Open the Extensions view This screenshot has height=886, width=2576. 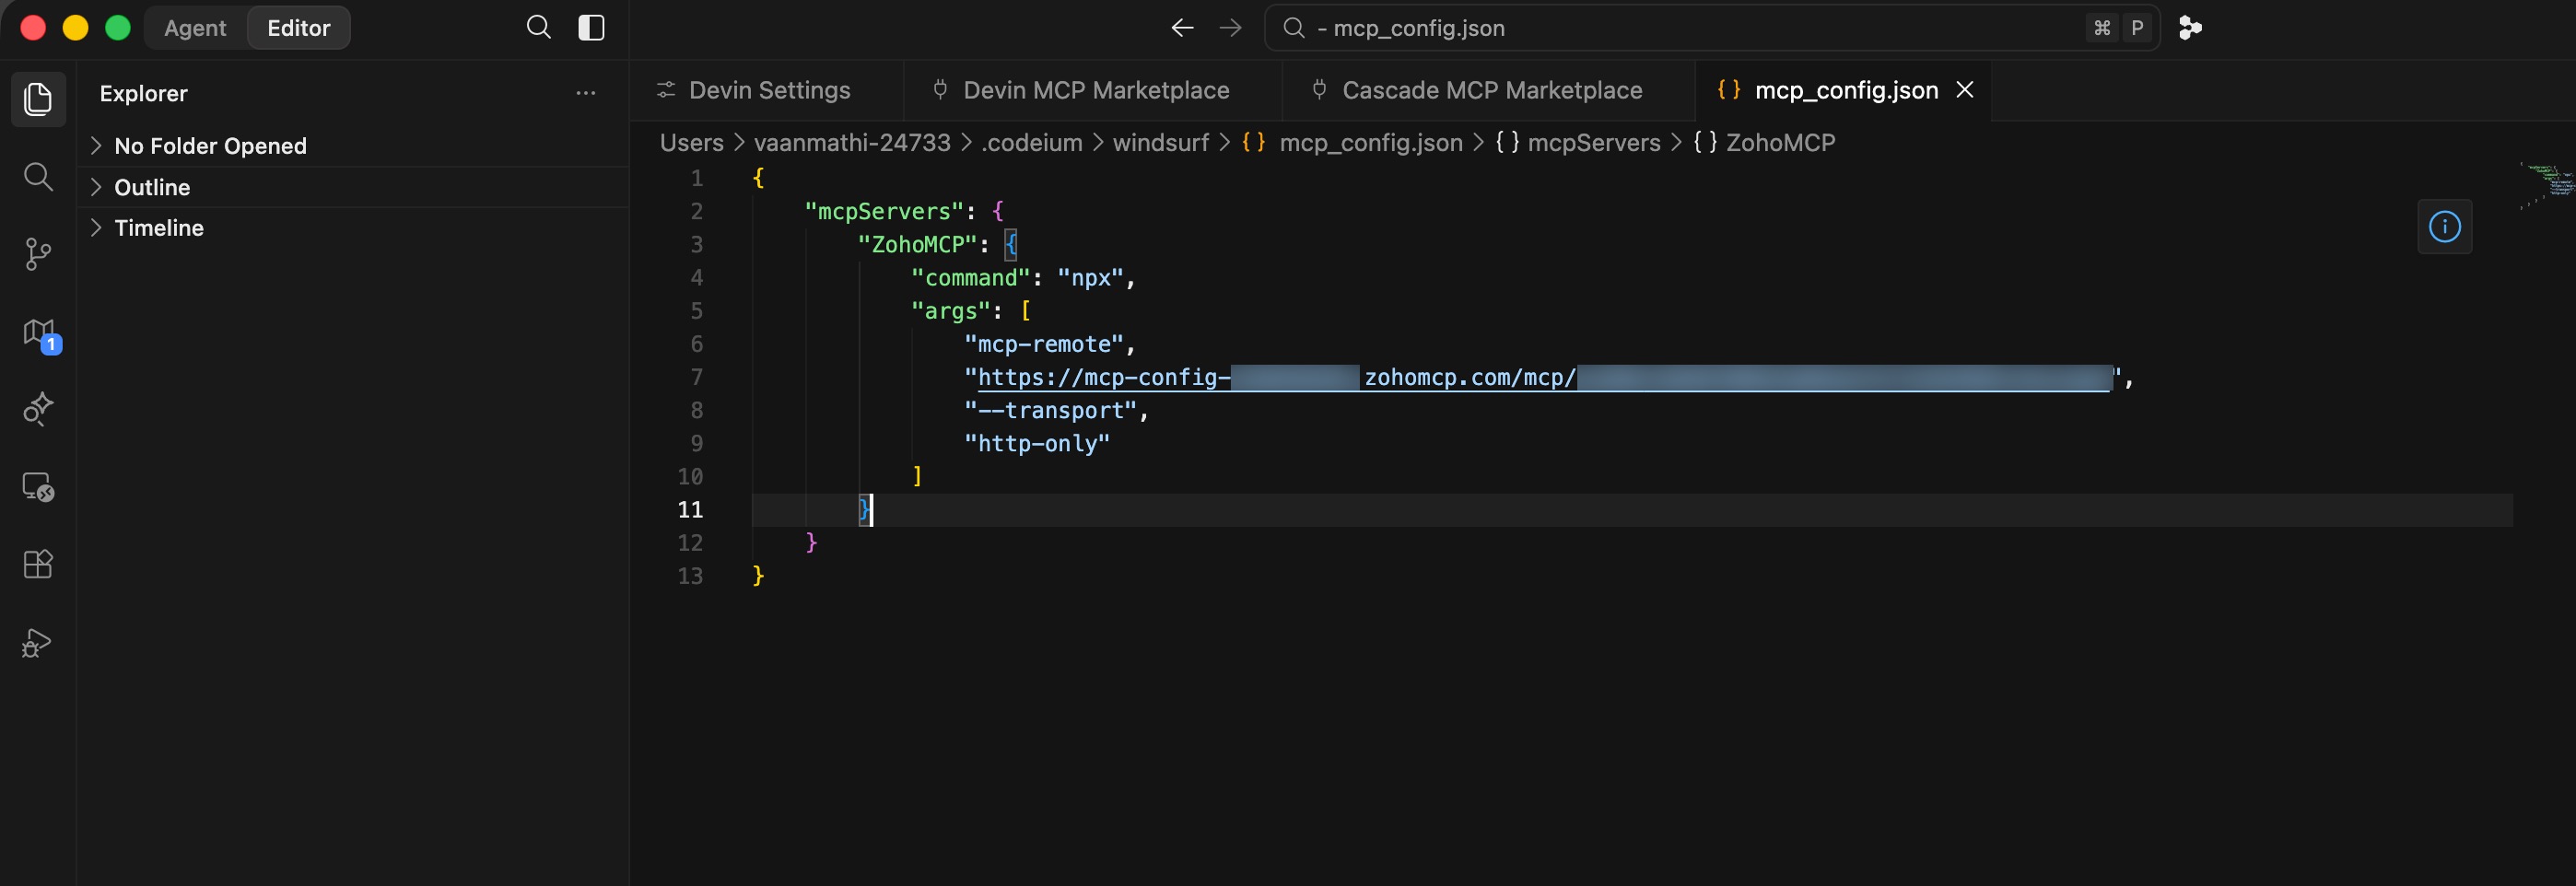pos(38,564)
